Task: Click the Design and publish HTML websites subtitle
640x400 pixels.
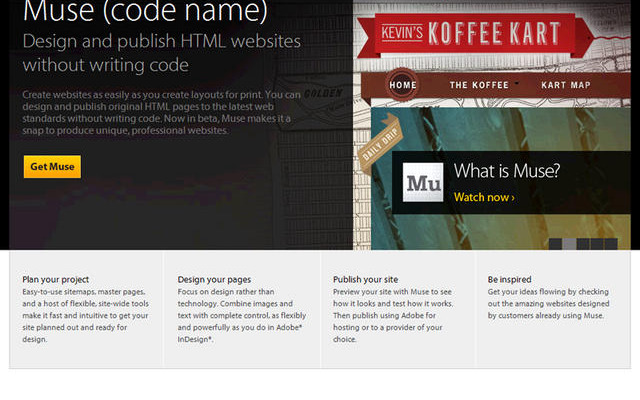Action: pyautogui.click(x=162, y=53)
